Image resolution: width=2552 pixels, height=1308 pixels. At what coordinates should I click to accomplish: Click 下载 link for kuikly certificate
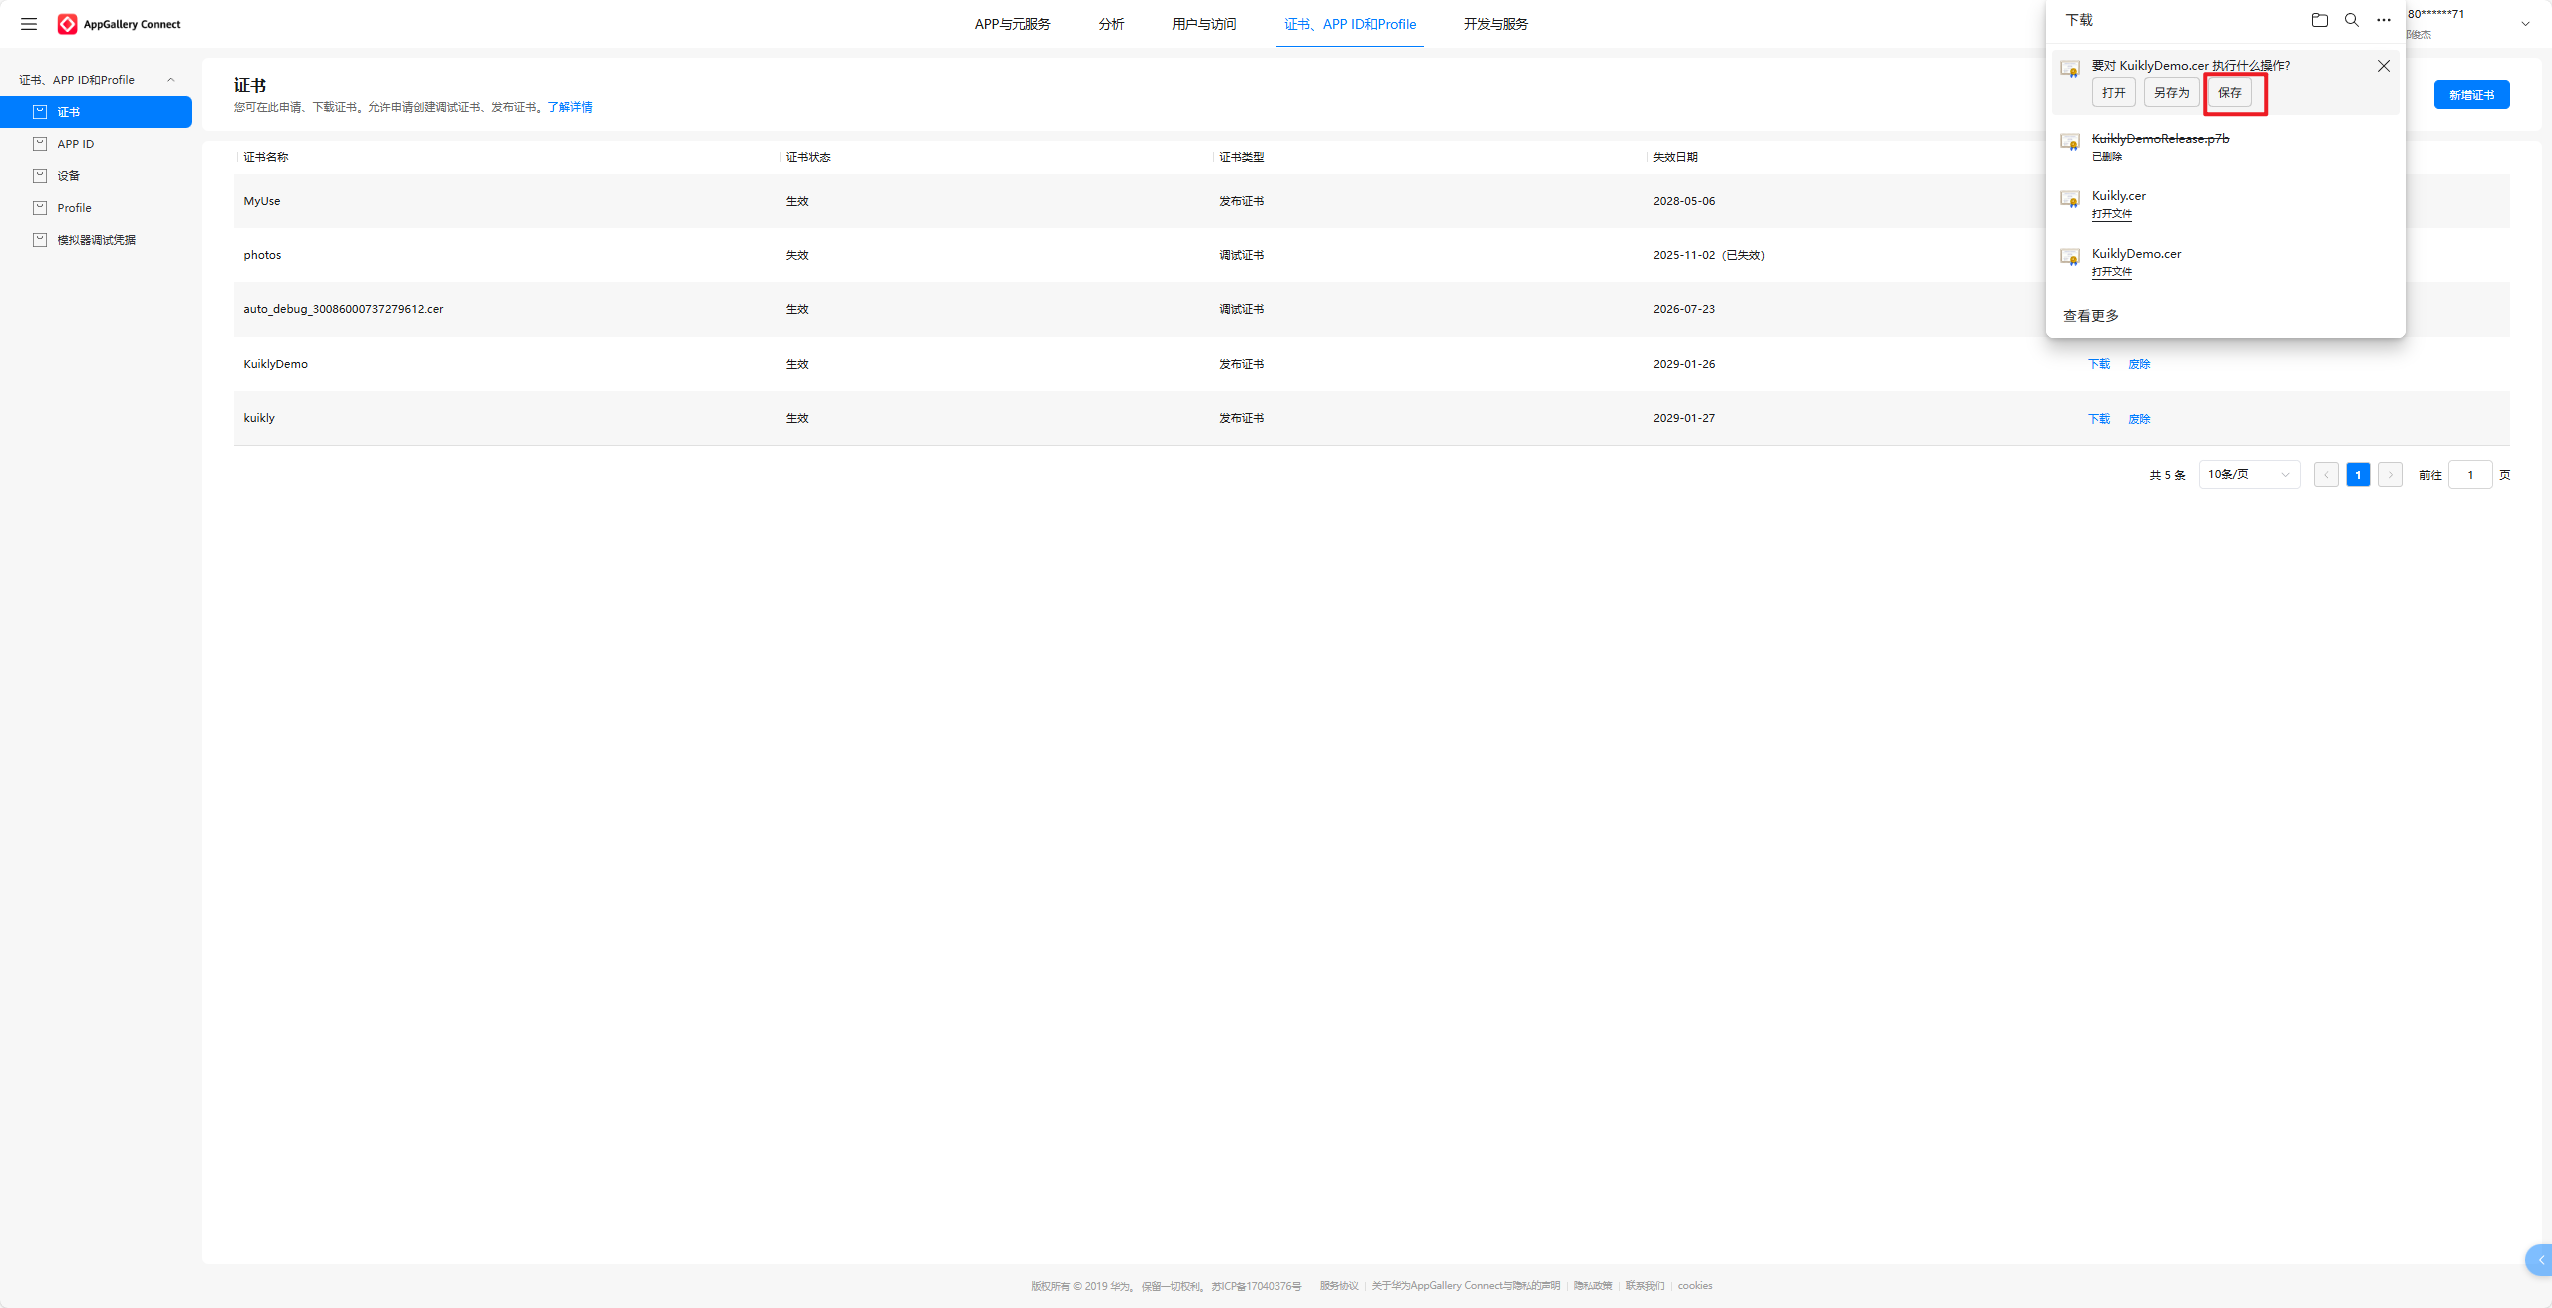(x=2098, y=419)
